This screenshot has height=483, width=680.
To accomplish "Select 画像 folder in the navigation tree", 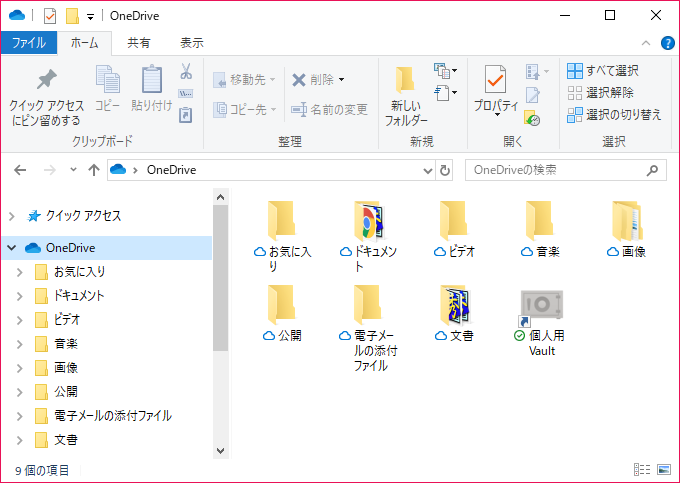I will 66,368.
